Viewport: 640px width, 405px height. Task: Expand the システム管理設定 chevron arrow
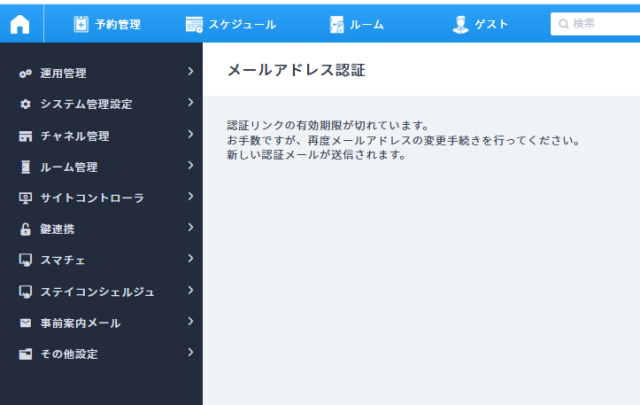click(189, 103)
